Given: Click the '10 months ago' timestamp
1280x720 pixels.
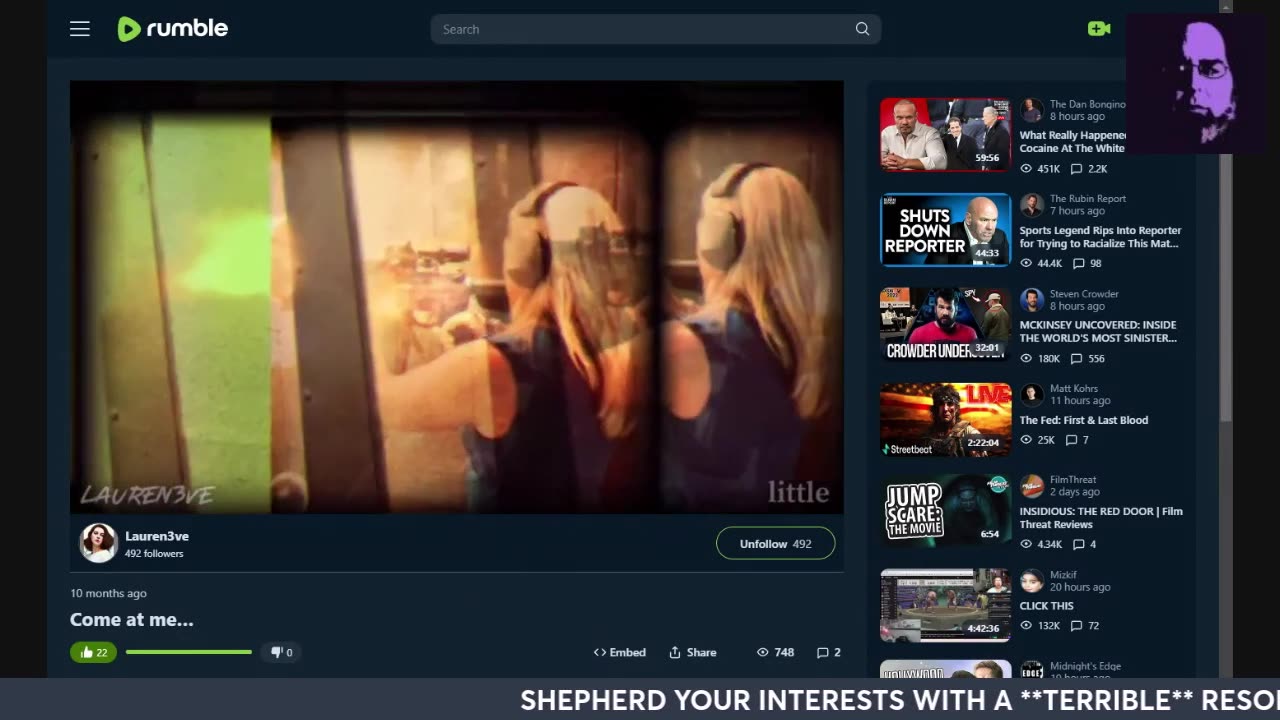Looking at the screenshot, I should tap(108, 593).
